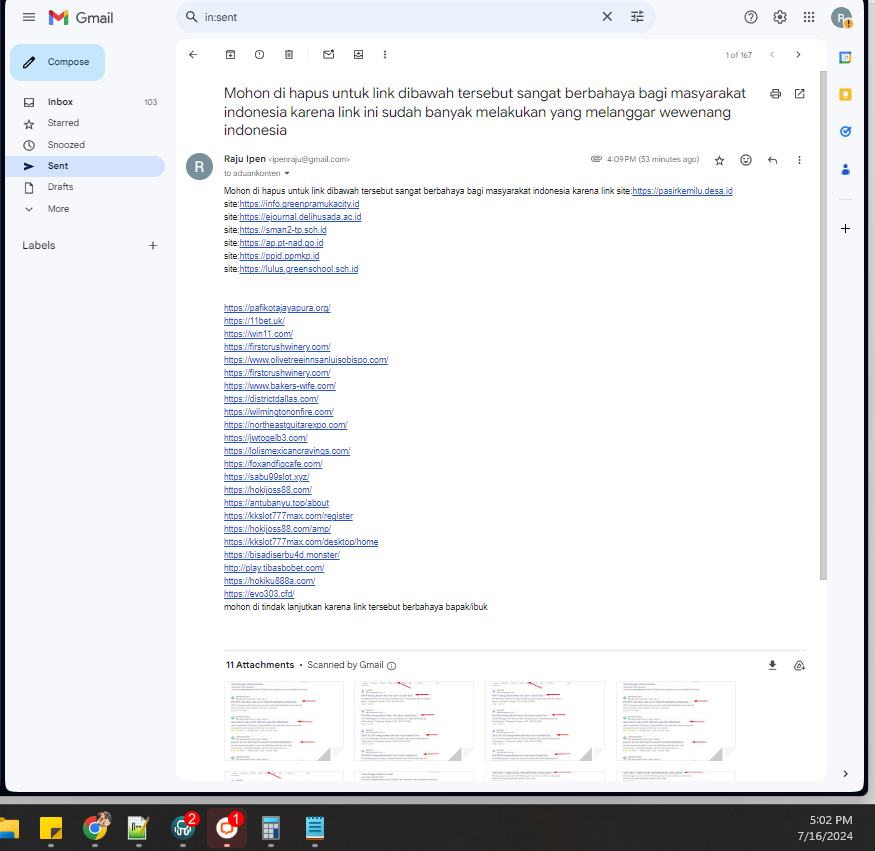Open Gmail Settings gear
This screenshot has width=875, height=851.
click(780, 17)
